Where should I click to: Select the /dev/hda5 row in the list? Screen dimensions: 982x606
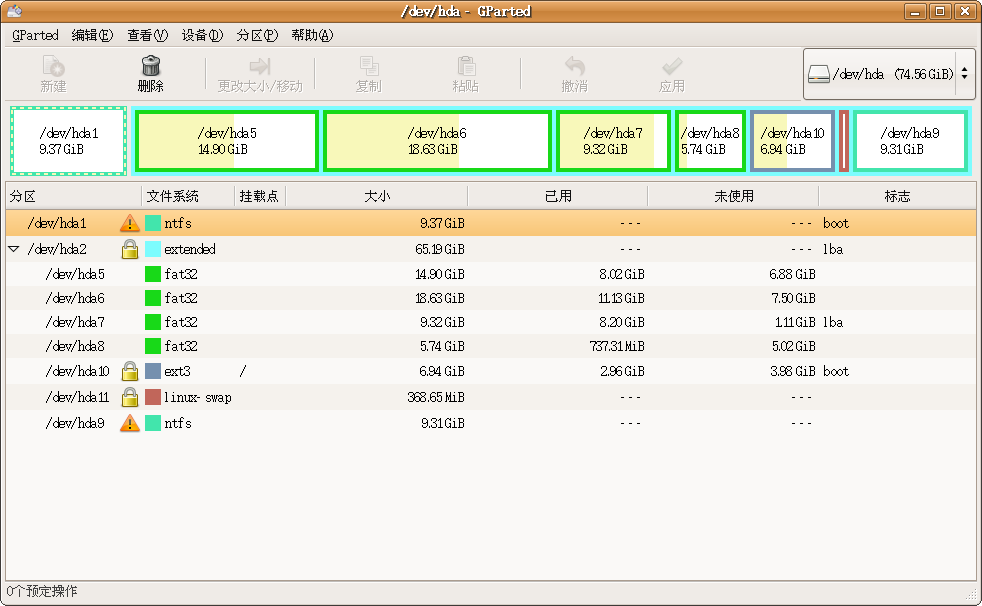coord(491,274)
